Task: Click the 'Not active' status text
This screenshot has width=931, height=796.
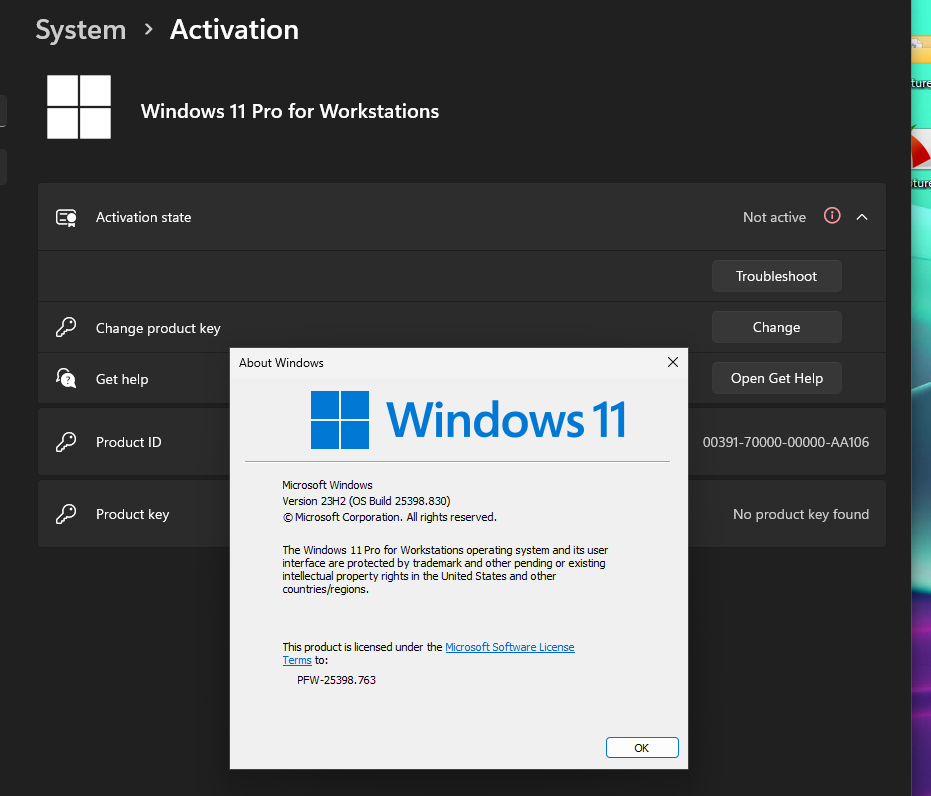Action: tap(774, 217)
